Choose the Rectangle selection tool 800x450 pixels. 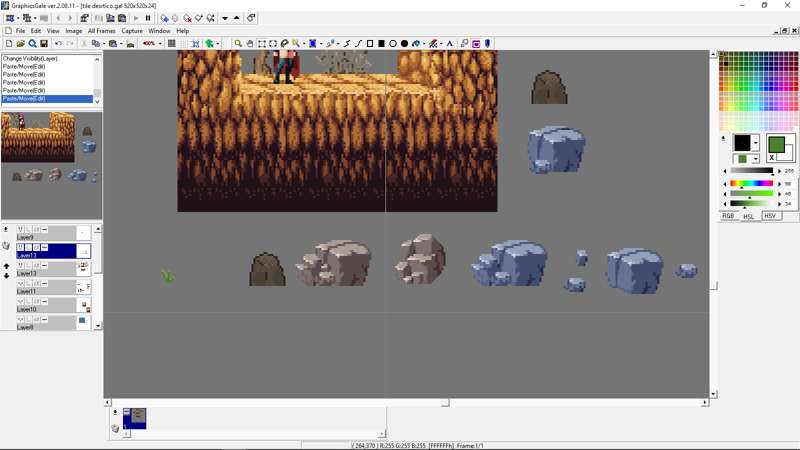262,44
